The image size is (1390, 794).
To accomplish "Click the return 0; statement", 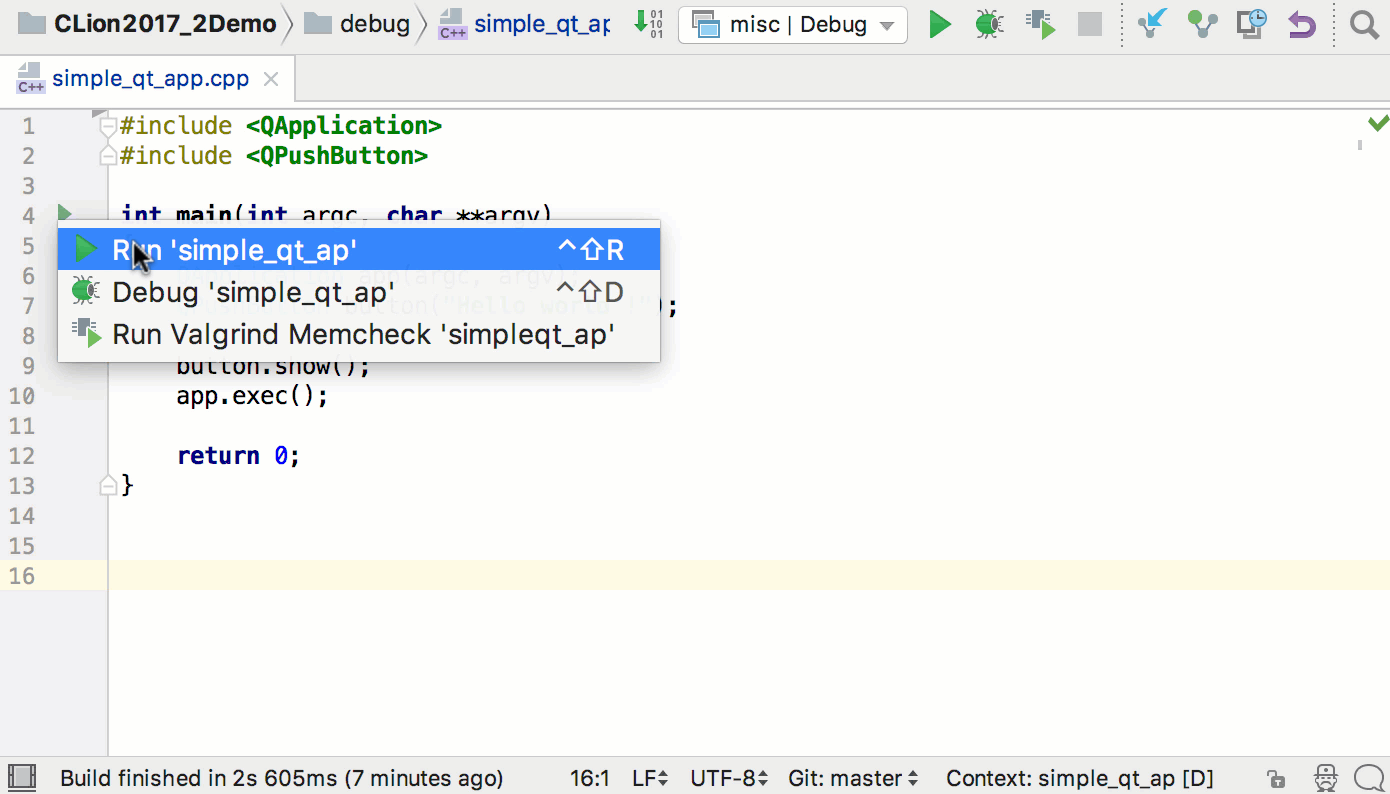I will coord(238,456).
